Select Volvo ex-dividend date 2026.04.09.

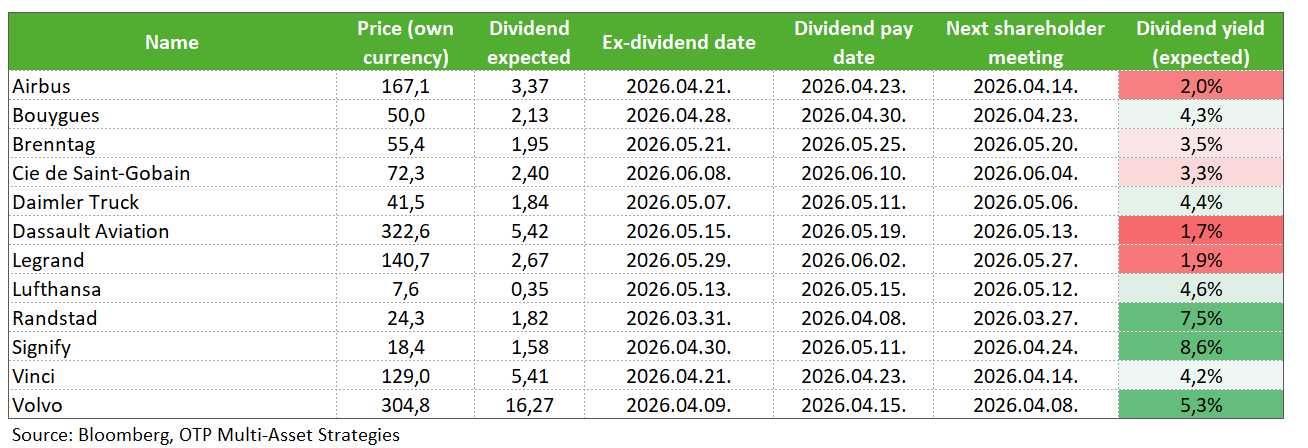[x=678, y=406]
